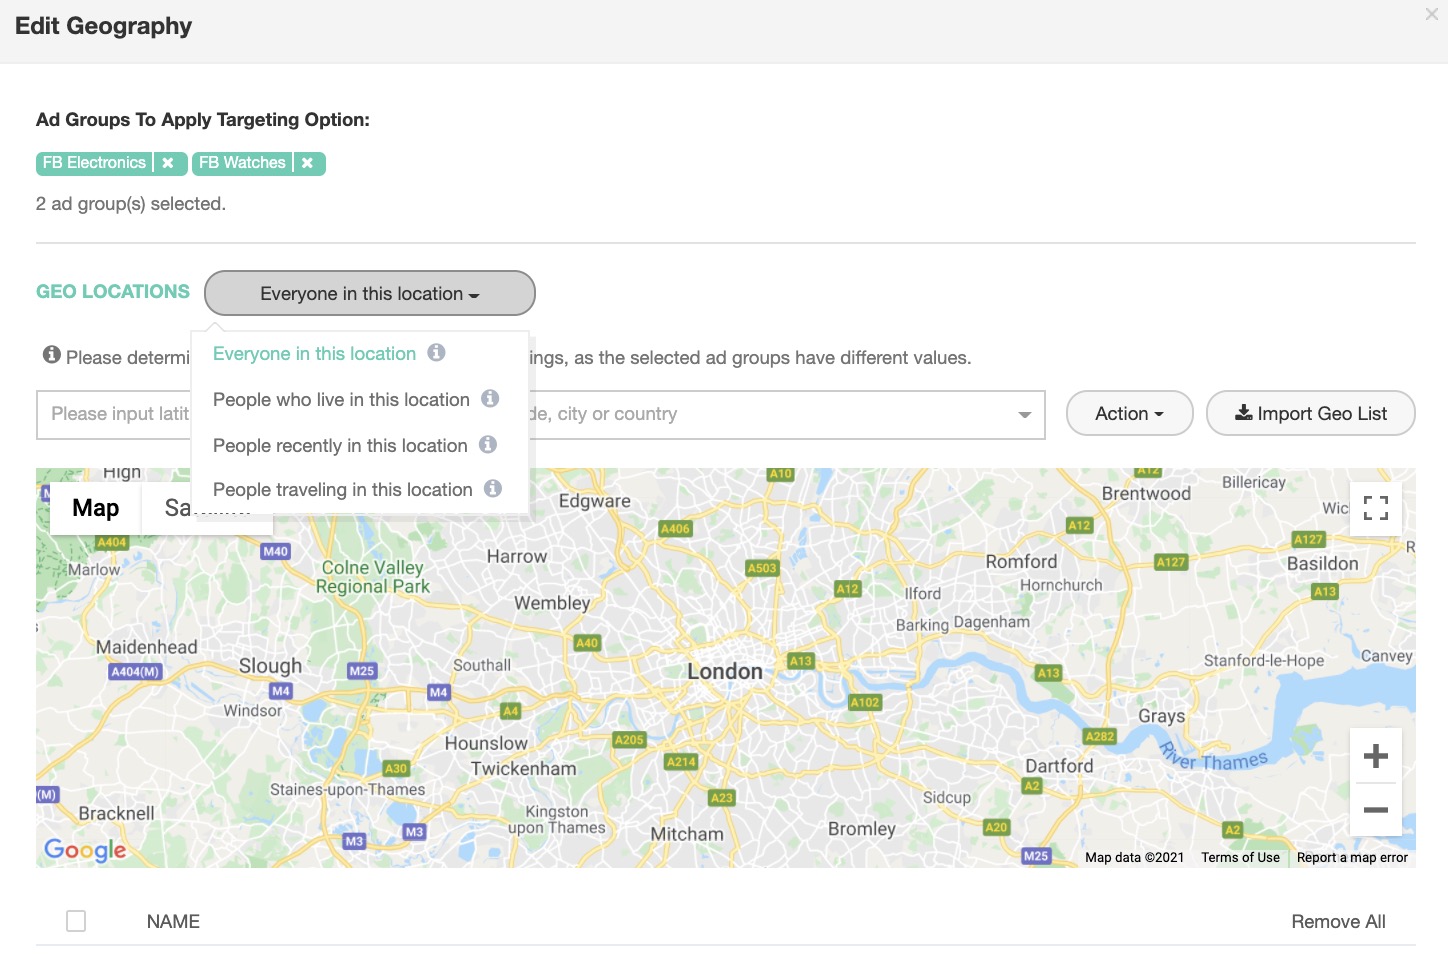Remove the FB Watches ad group tag
The image size is (1448, 958).
click(307, 163)
